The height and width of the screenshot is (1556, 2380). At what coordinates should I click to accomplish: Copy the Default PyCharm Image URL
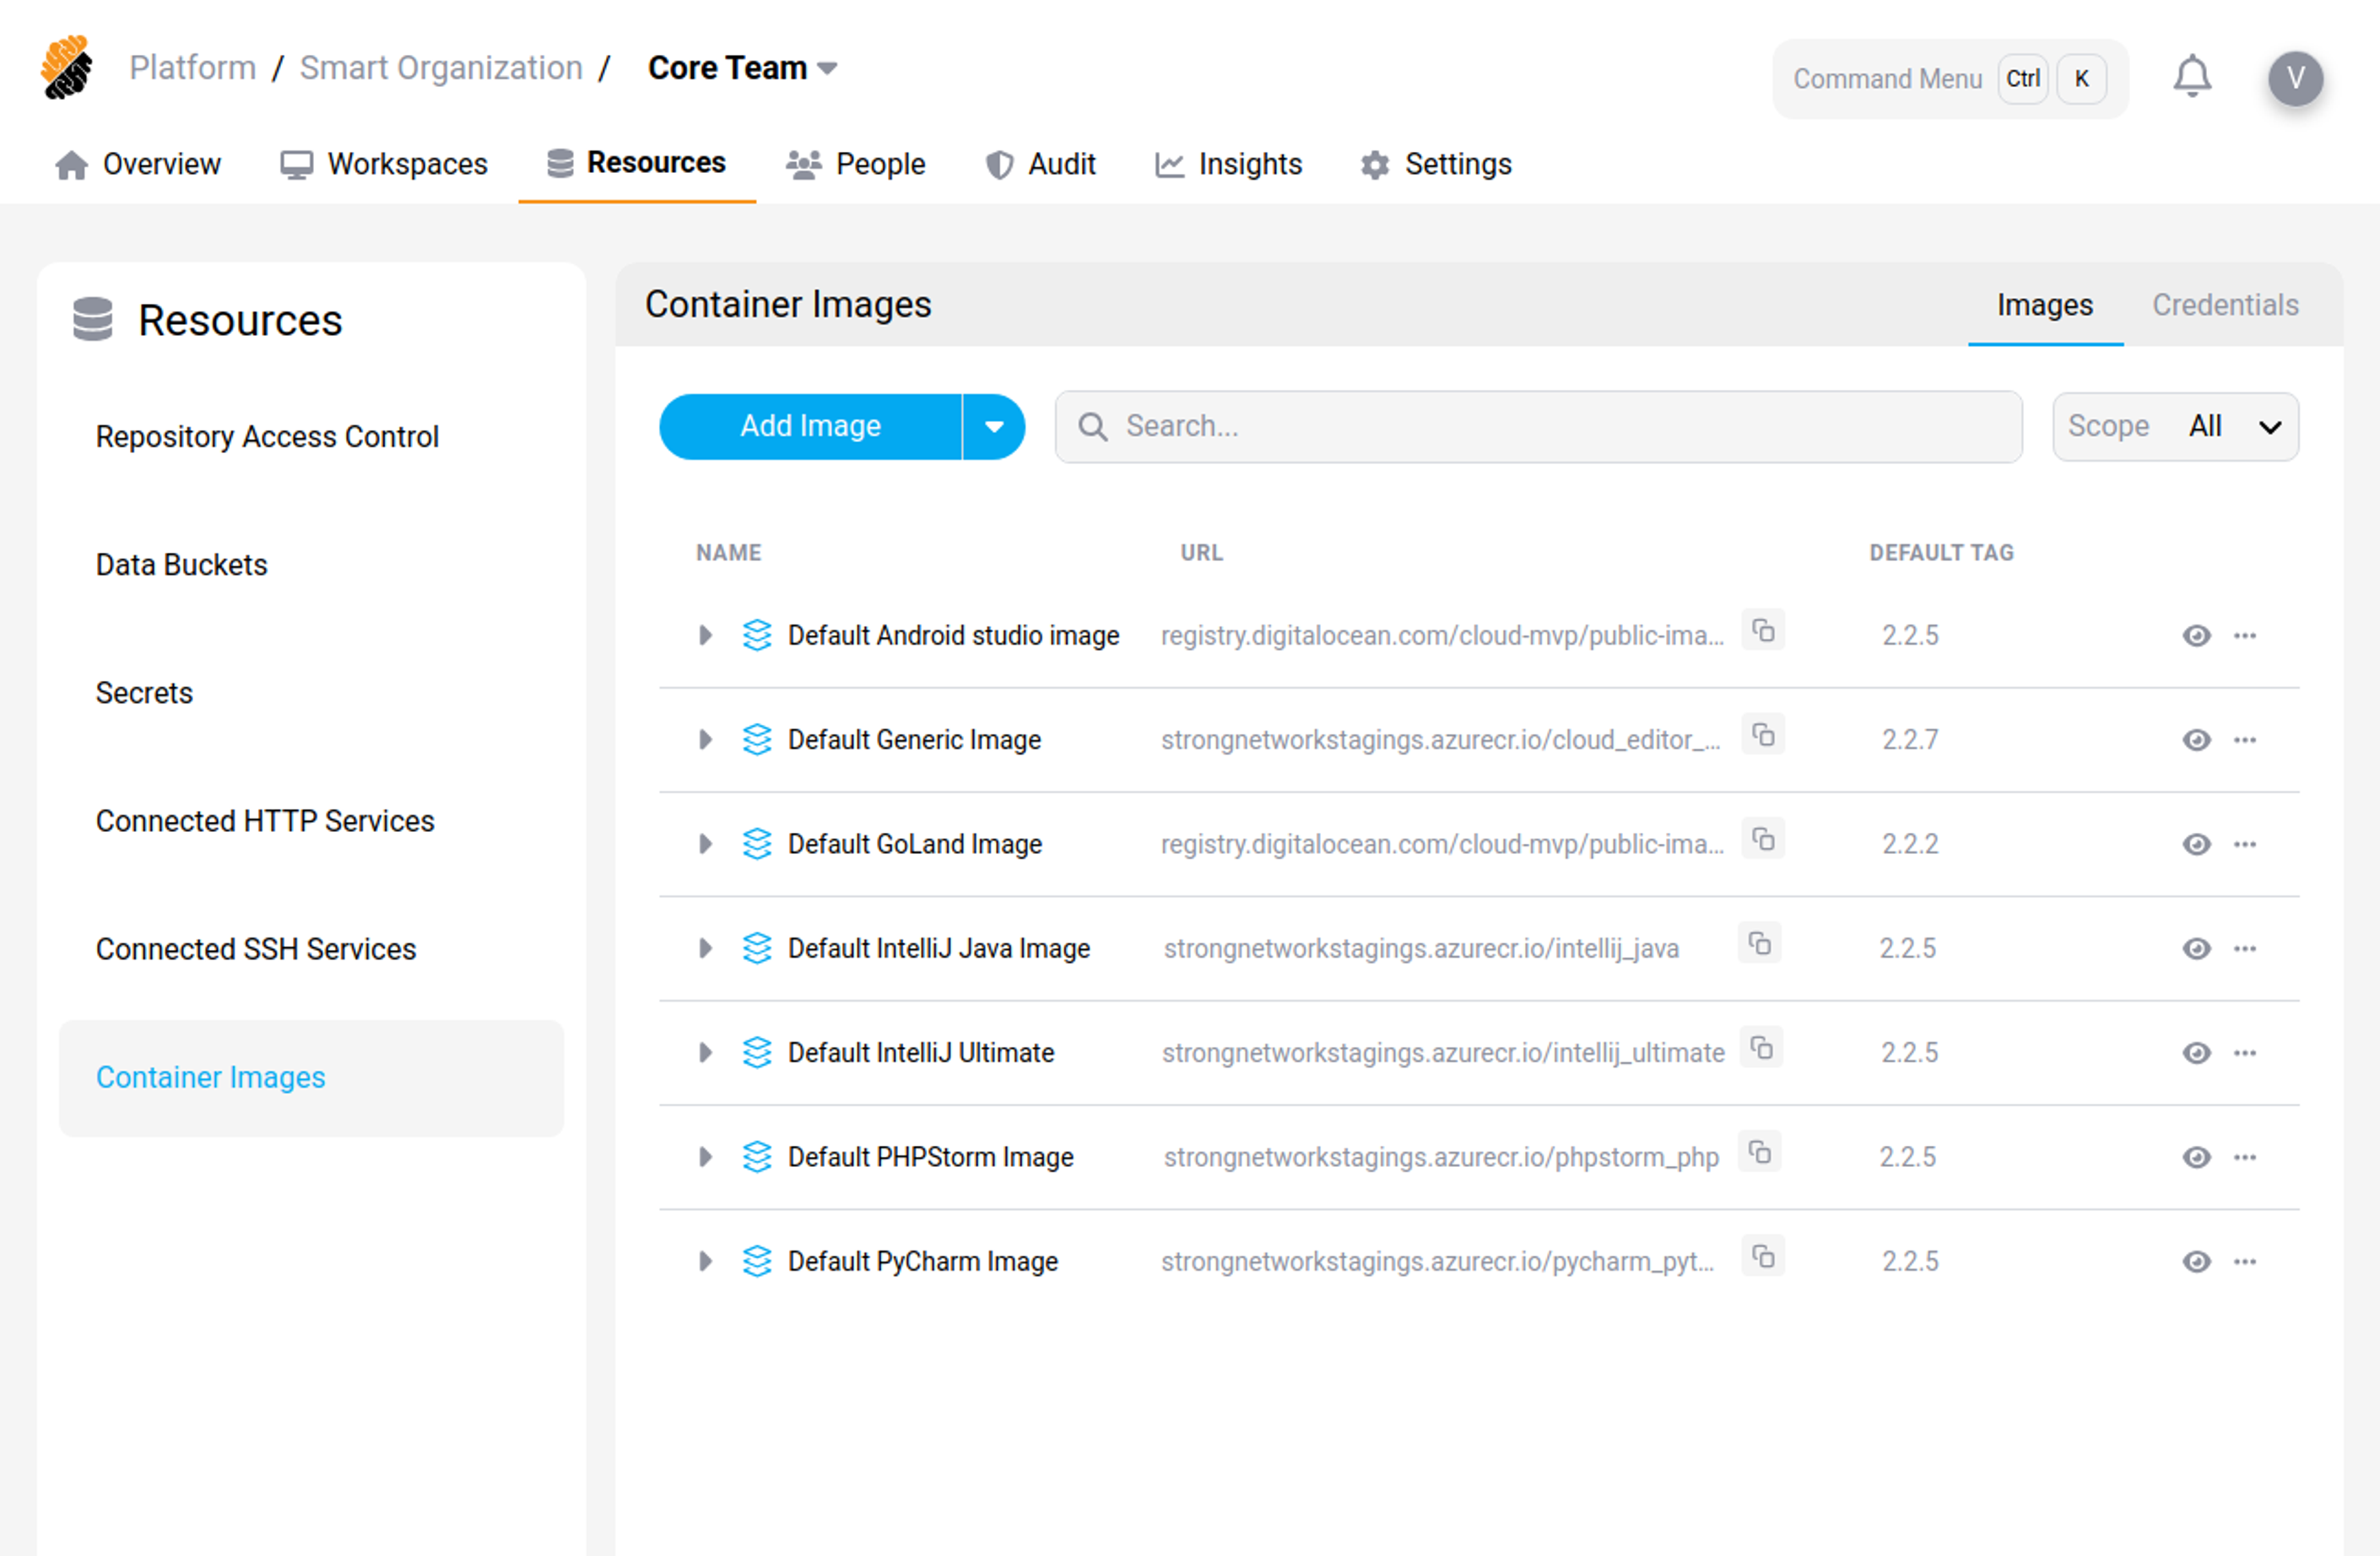click(1763, 1257)
